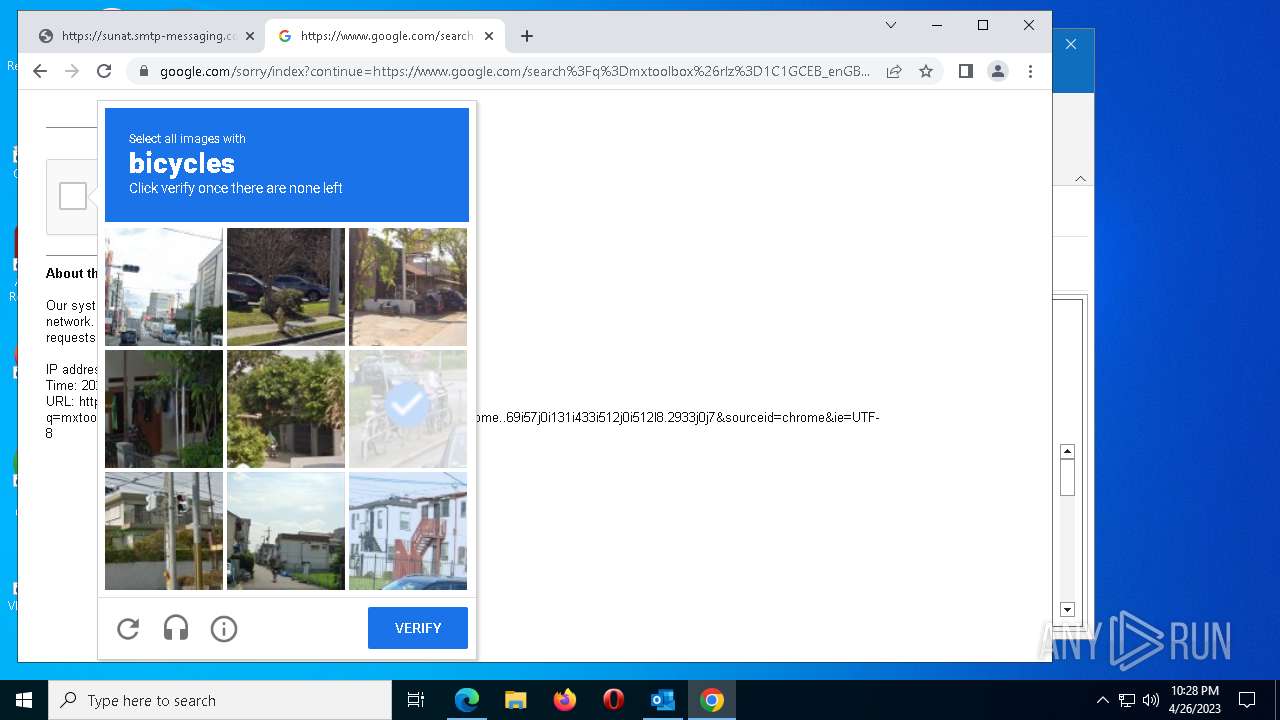Bookmark this tab with star icon
The height and width of the screenshot is (720, 1280).
pyautogui.click(x=926, y=71)
